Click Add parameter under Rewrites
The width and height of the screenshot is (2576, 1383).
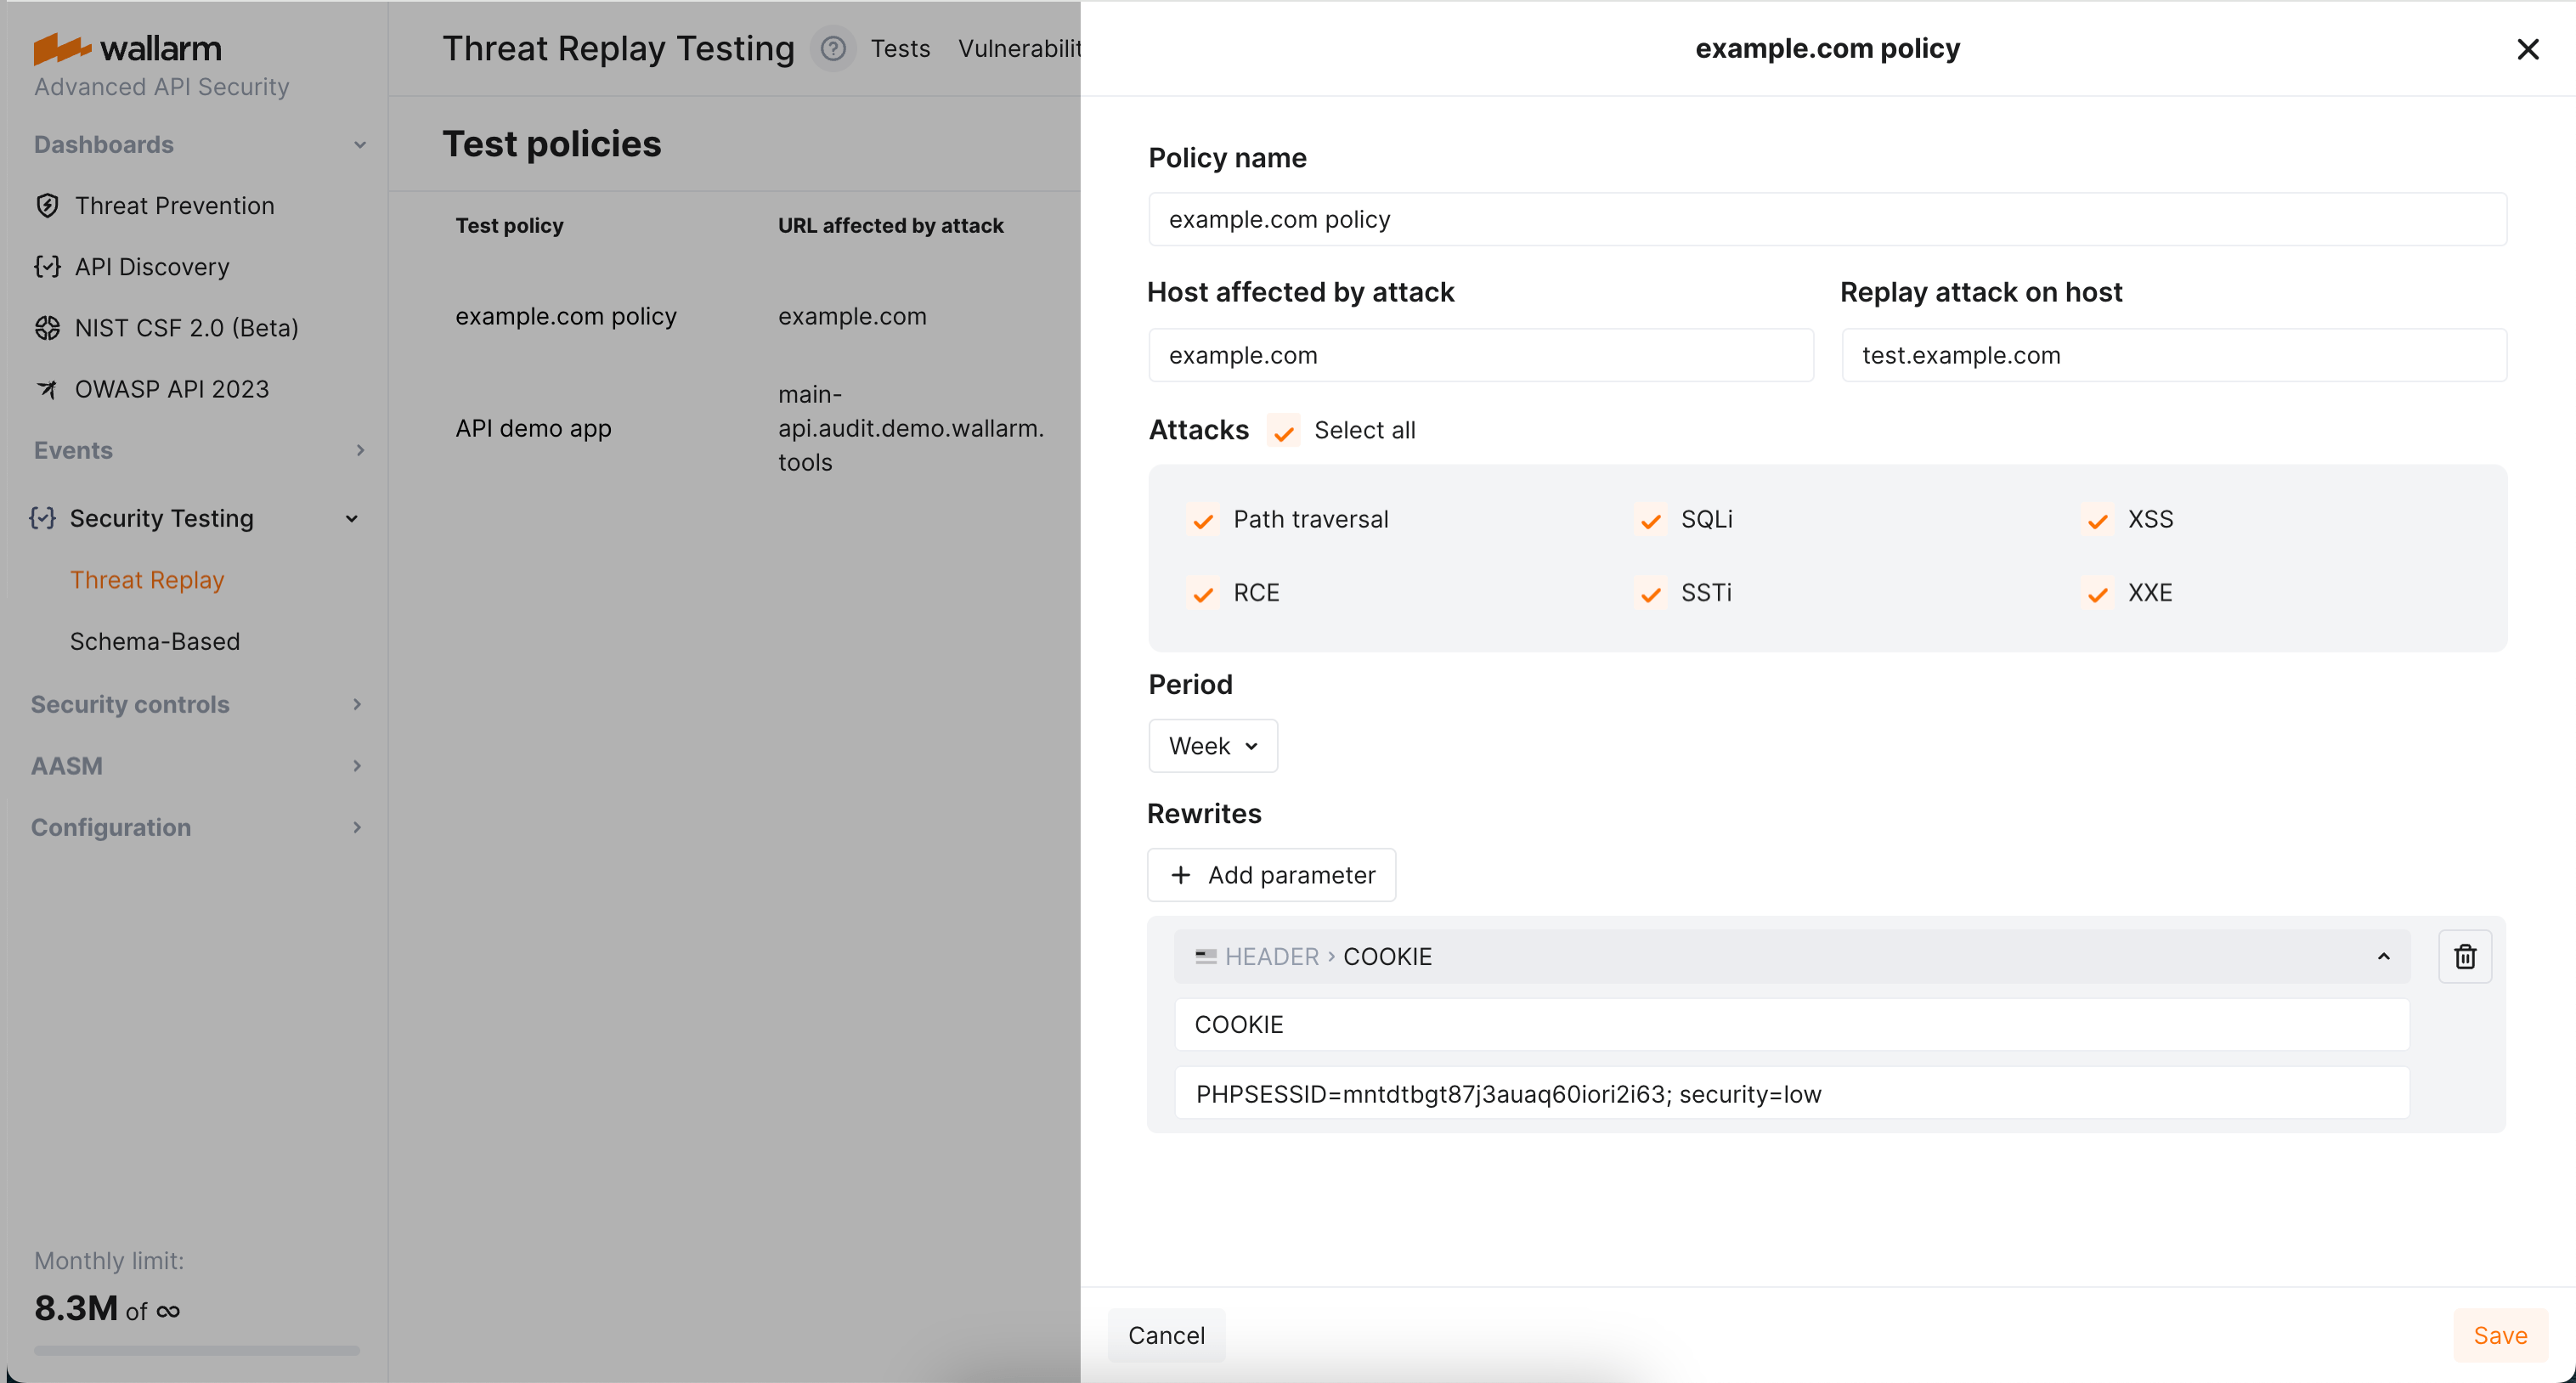tap(1271, 874)
